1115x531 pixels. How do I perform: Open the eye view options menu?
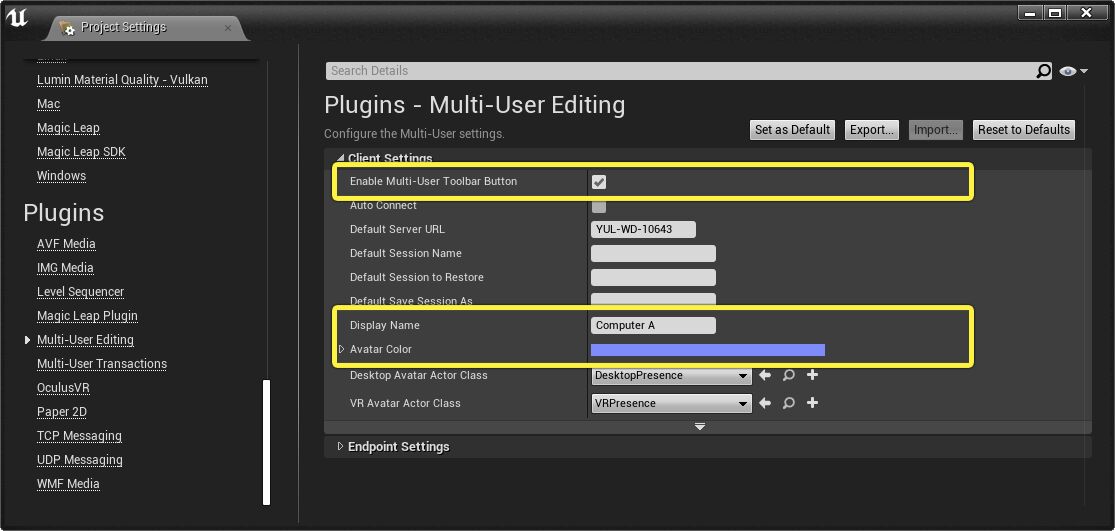point(1072,71)
